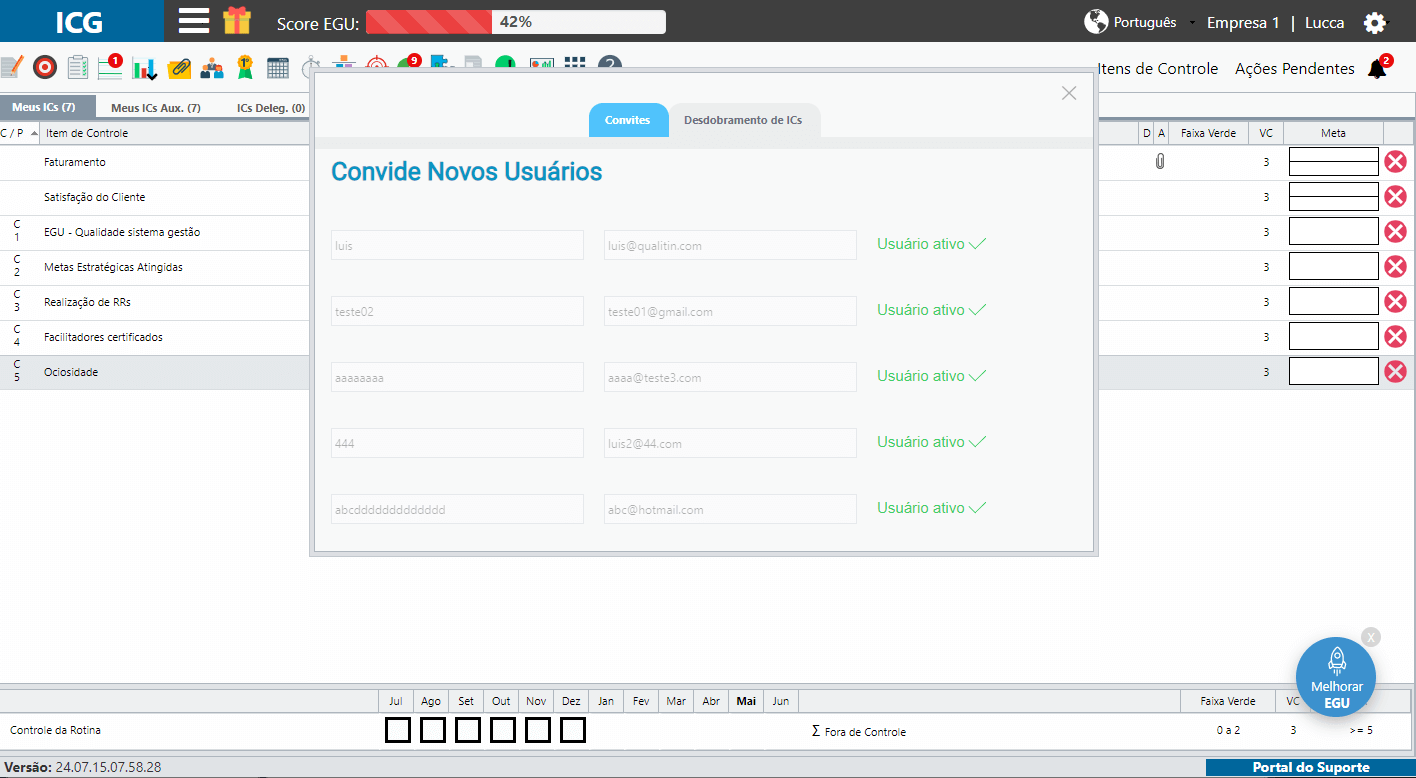The image size is (1416, 778).
Task: Switch to the Convites tab
Action: [x=628, y=120]
